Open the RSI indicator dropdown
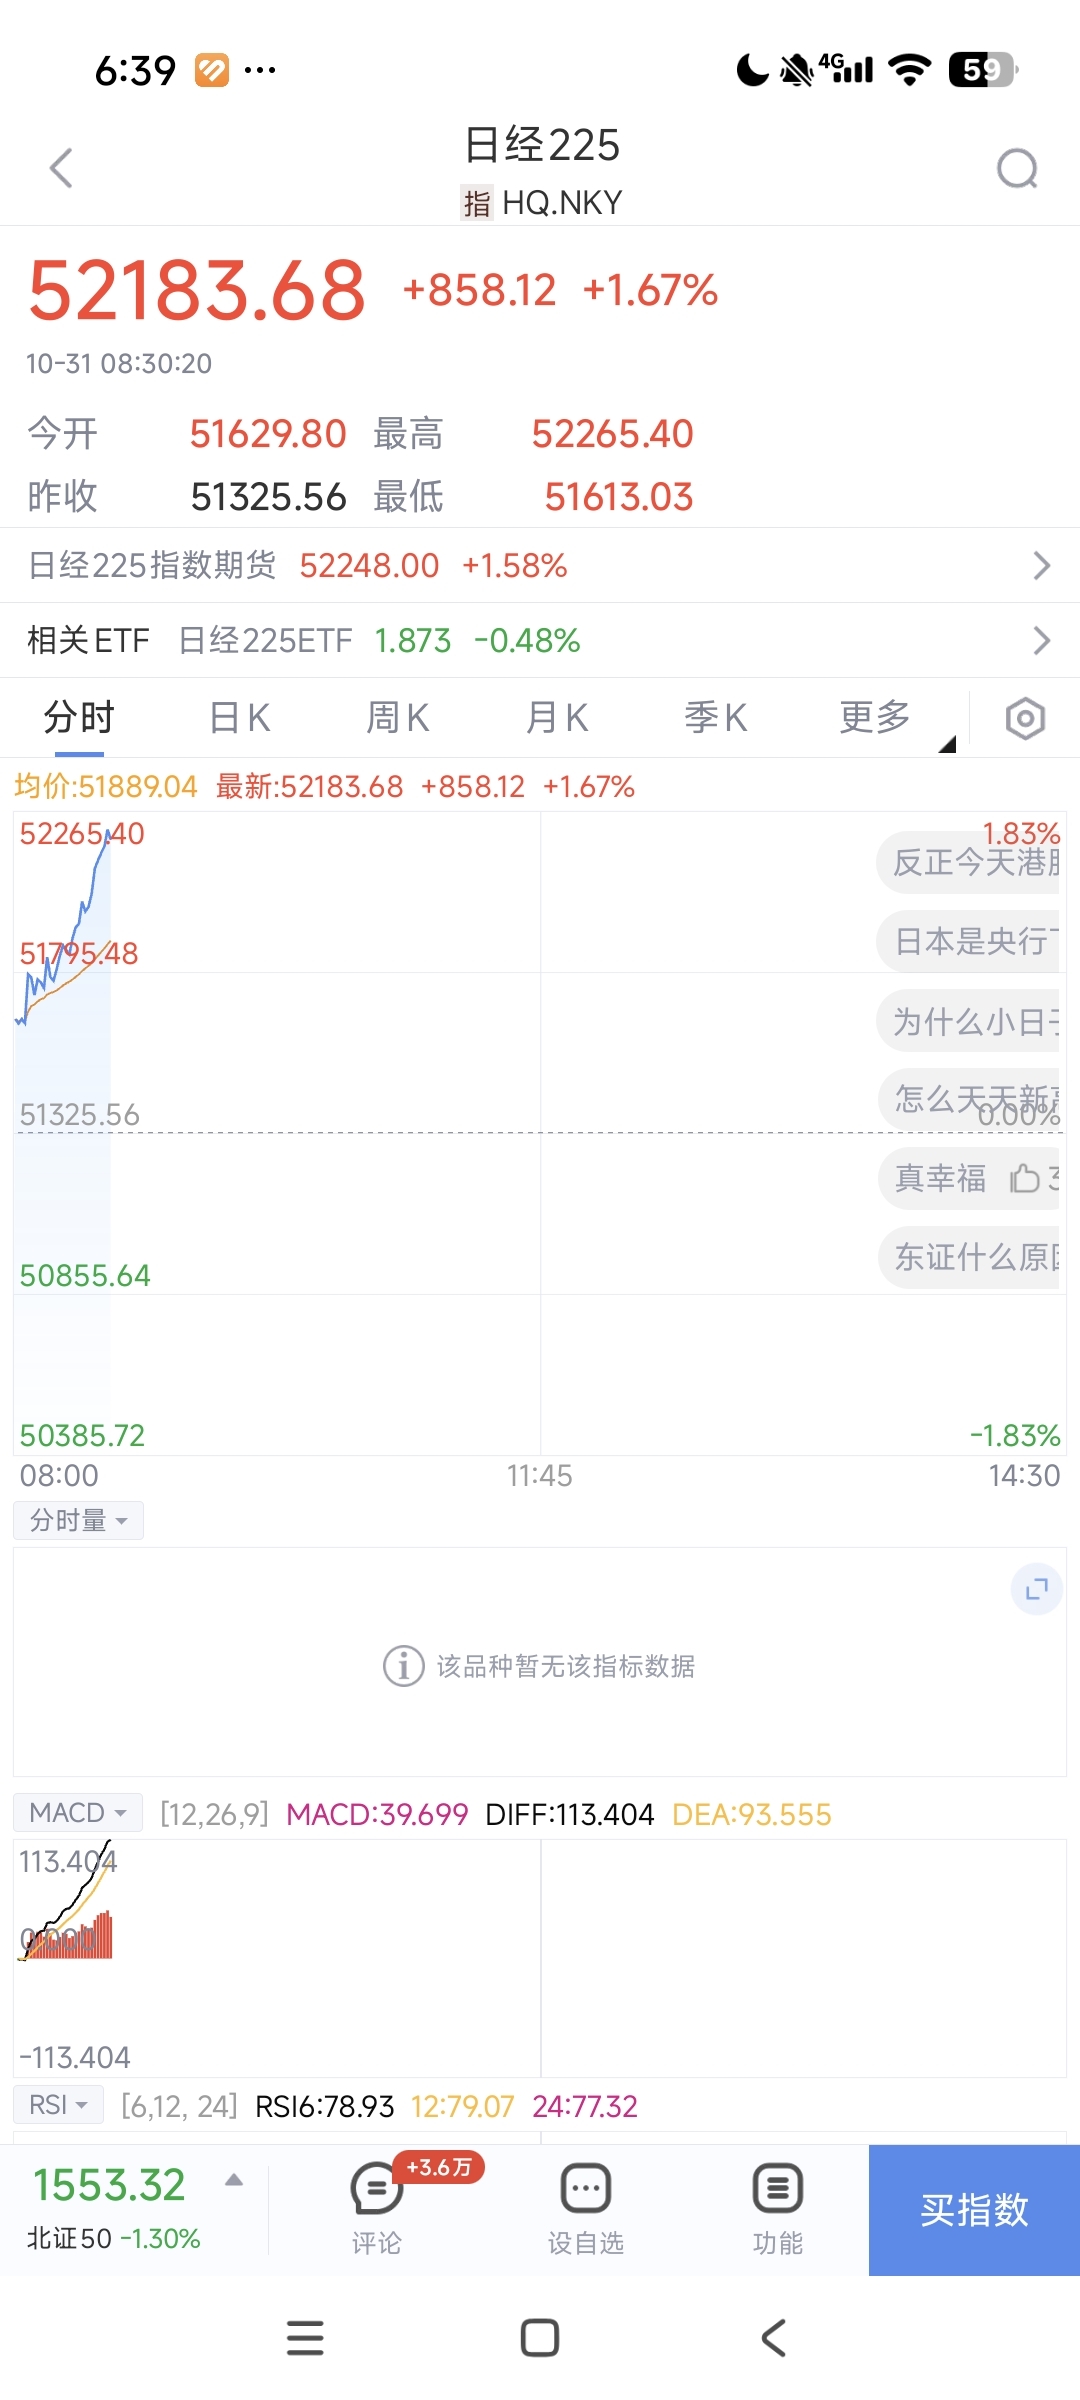Image resolution: width=1080 pixels, height=2400 pixels. click(x=58, y=2105)
